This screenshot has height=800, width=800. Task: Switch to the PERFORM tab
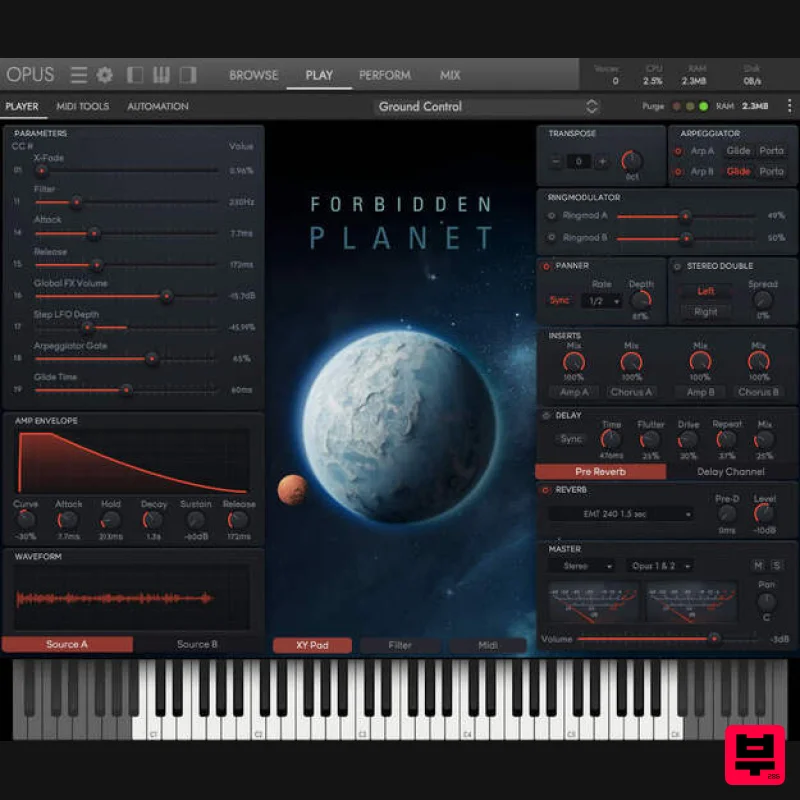tap(385, 75)
